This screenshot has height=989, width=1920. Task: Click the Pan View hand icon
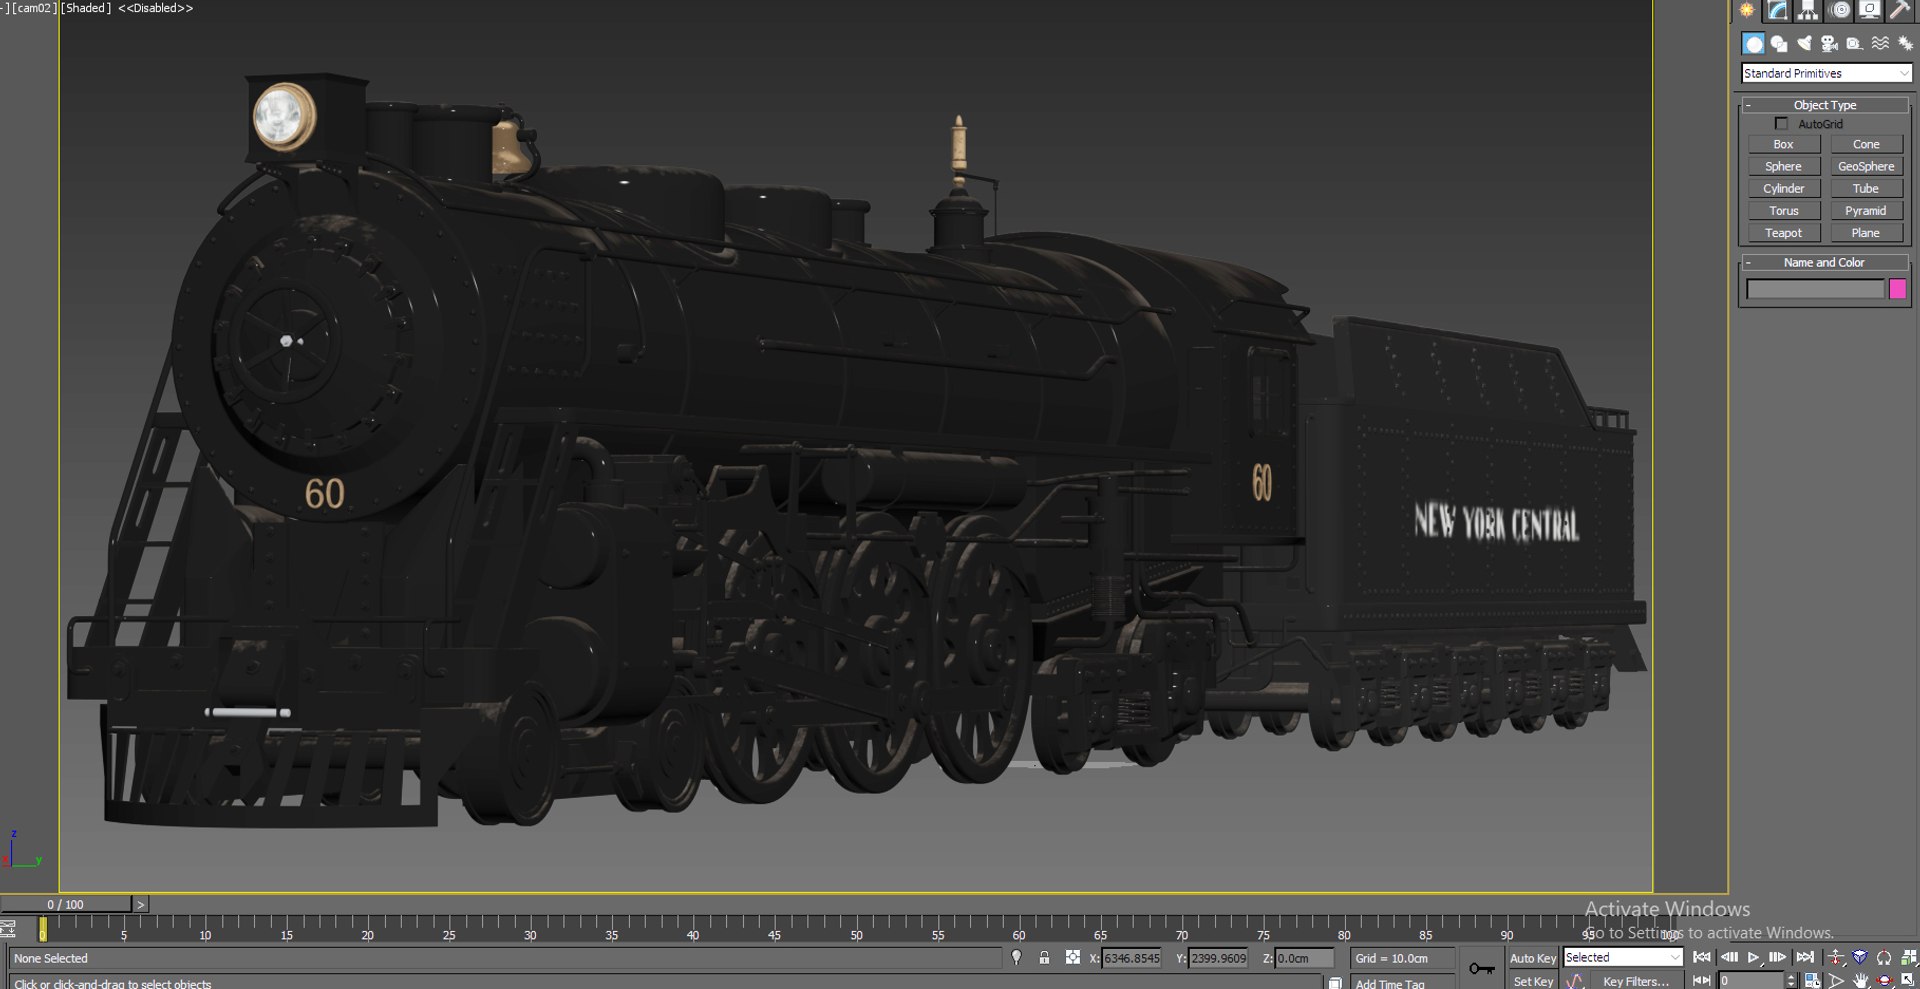coord(1859,981)
